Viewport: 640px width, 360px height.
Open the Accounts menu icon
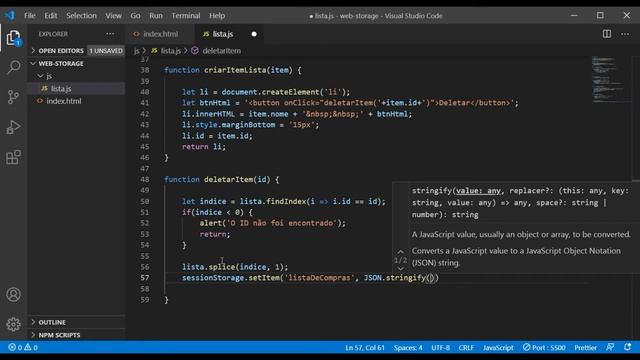tap(13, 294)
